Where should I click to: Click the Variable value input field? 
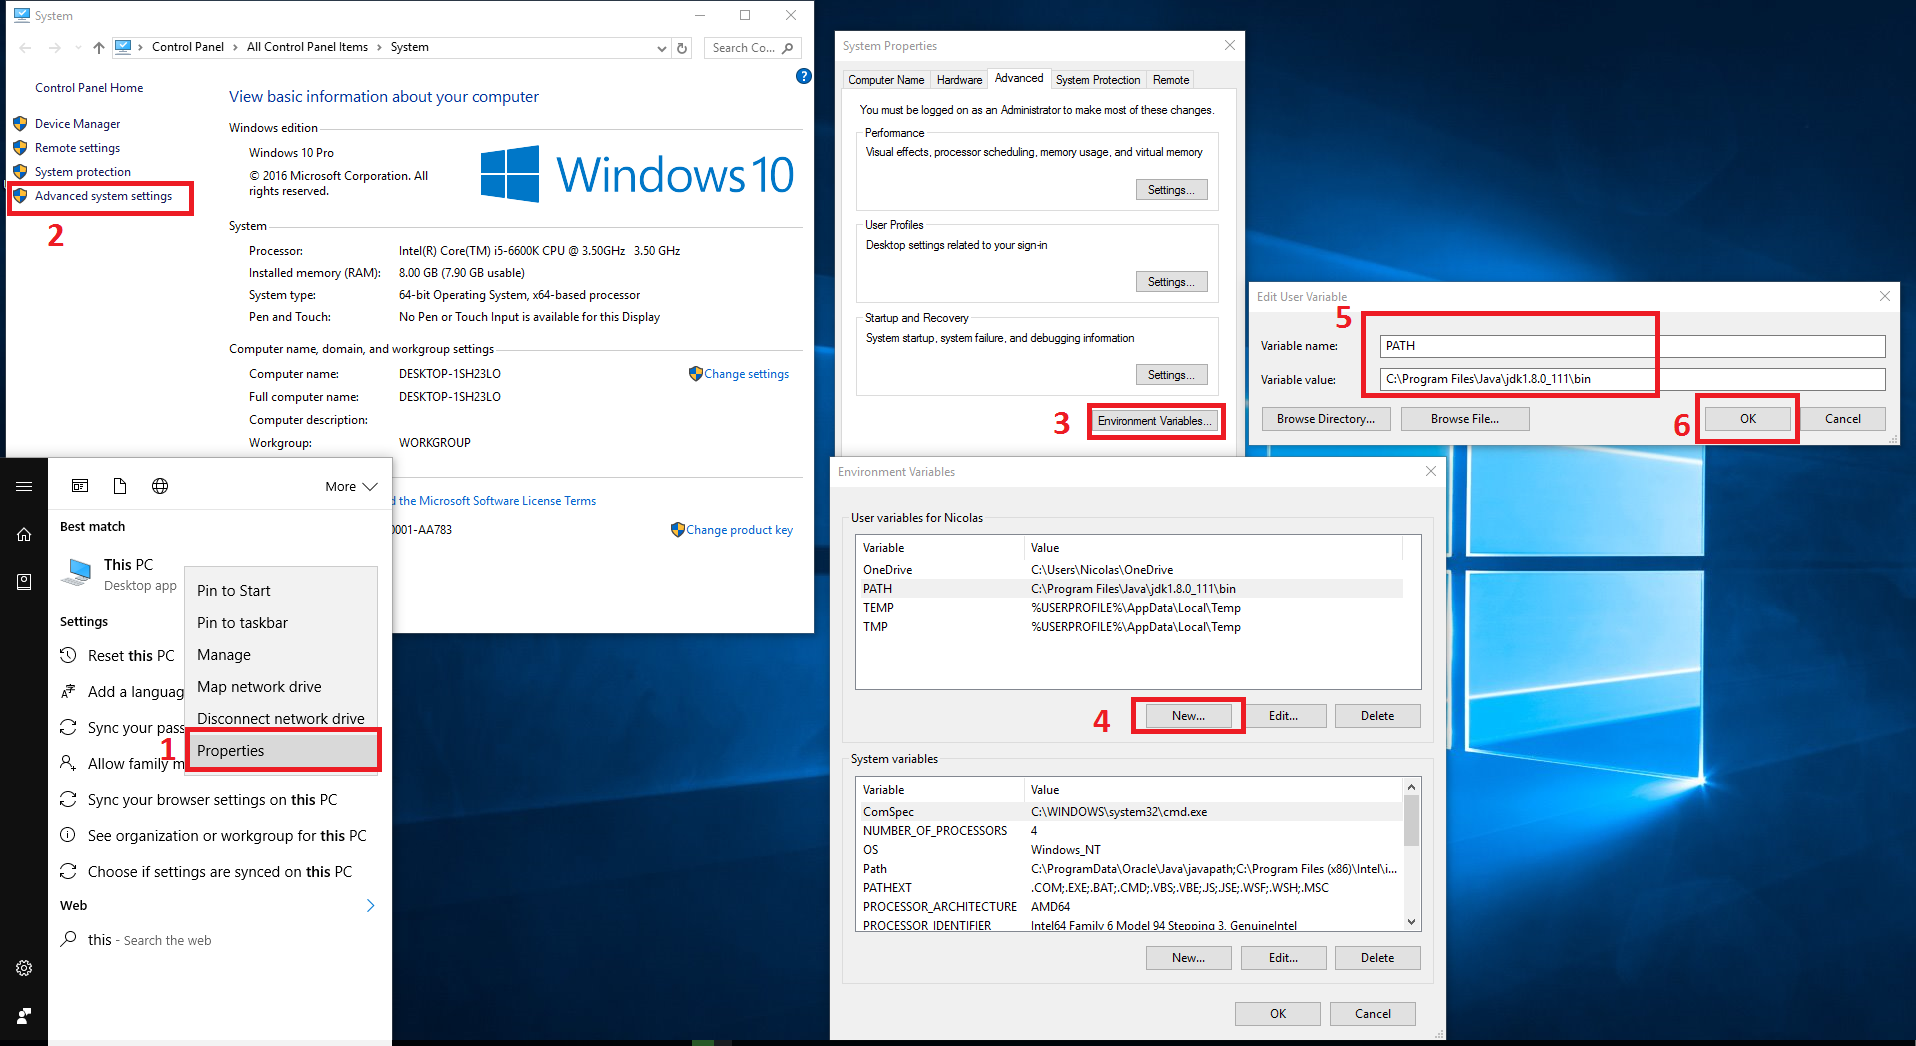pos(1632,379)
